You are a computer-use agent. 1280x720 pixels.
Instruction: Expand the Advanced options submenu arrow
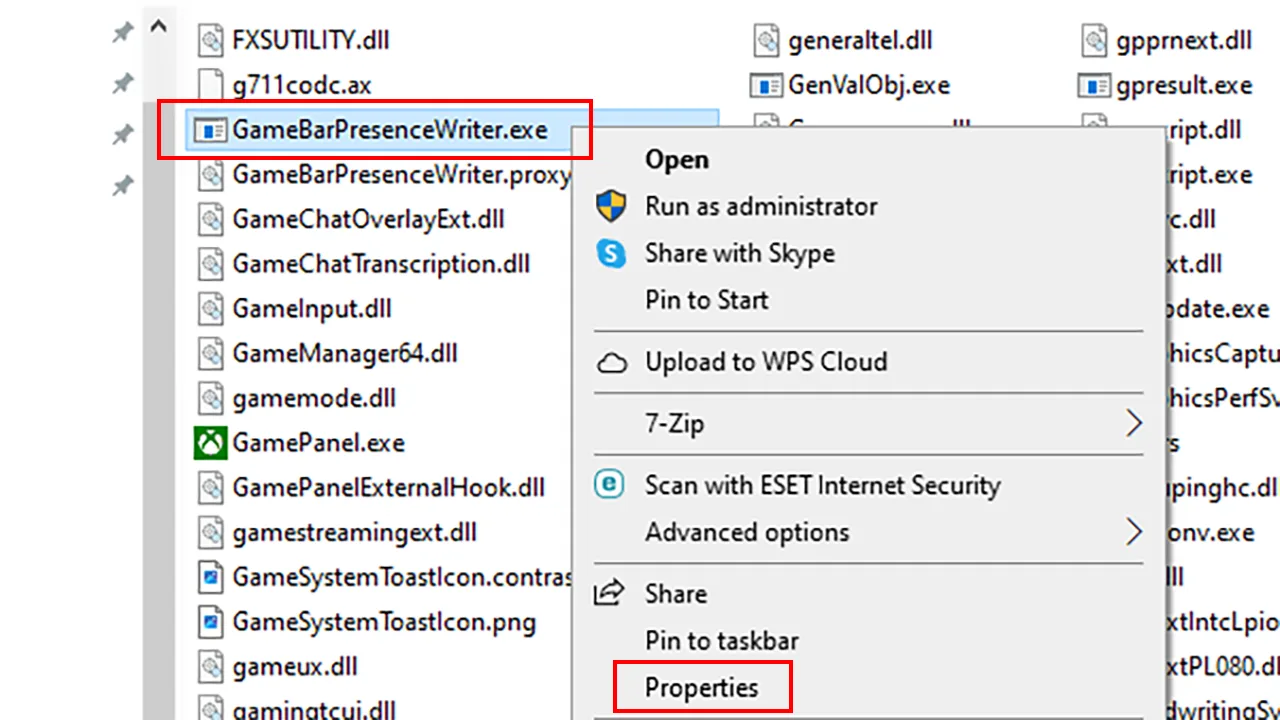(x=1133, y=532)
